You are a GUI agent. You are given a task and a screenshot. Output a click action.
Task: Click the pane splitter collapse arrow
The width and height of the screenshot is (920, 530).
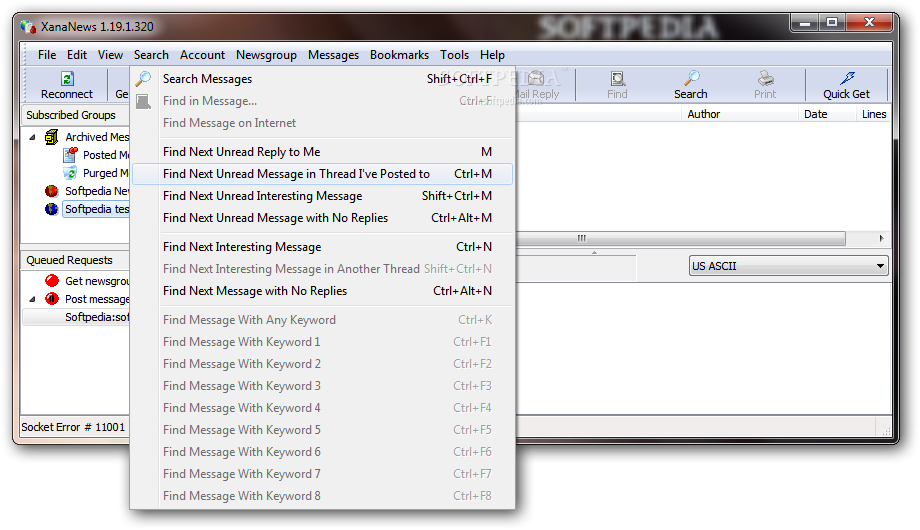pos(594,252)
